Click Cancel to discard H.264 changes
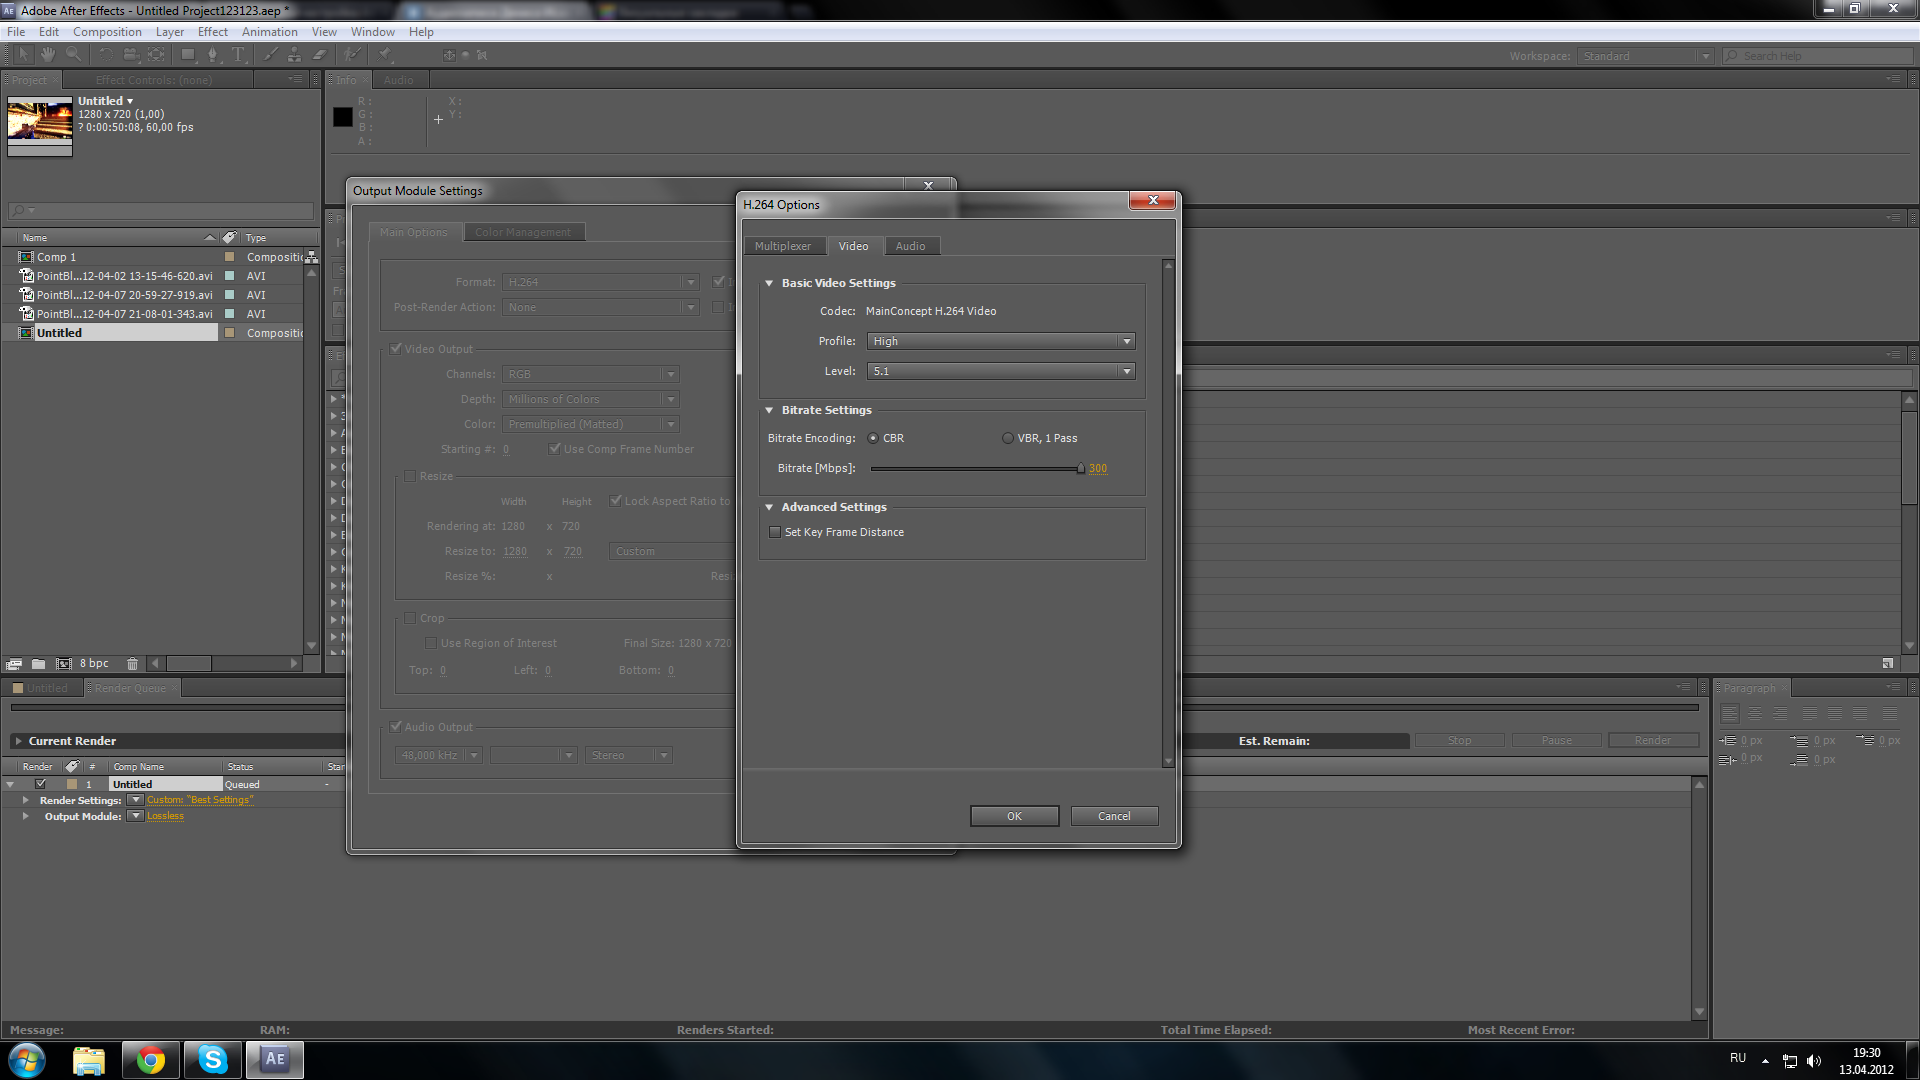Viewport: 1920px width, 1080px height. [1114, 815]
